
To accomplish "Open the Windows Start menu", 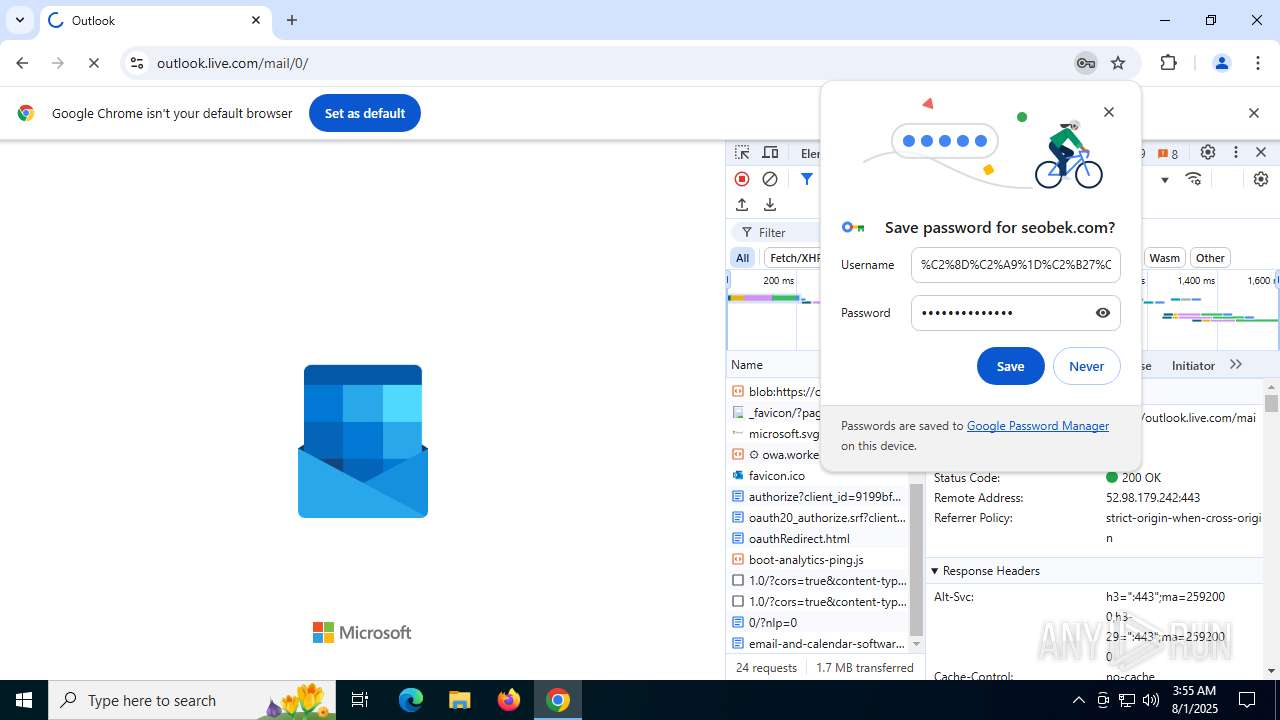I will pyautogui.click(x=24, y=700).
